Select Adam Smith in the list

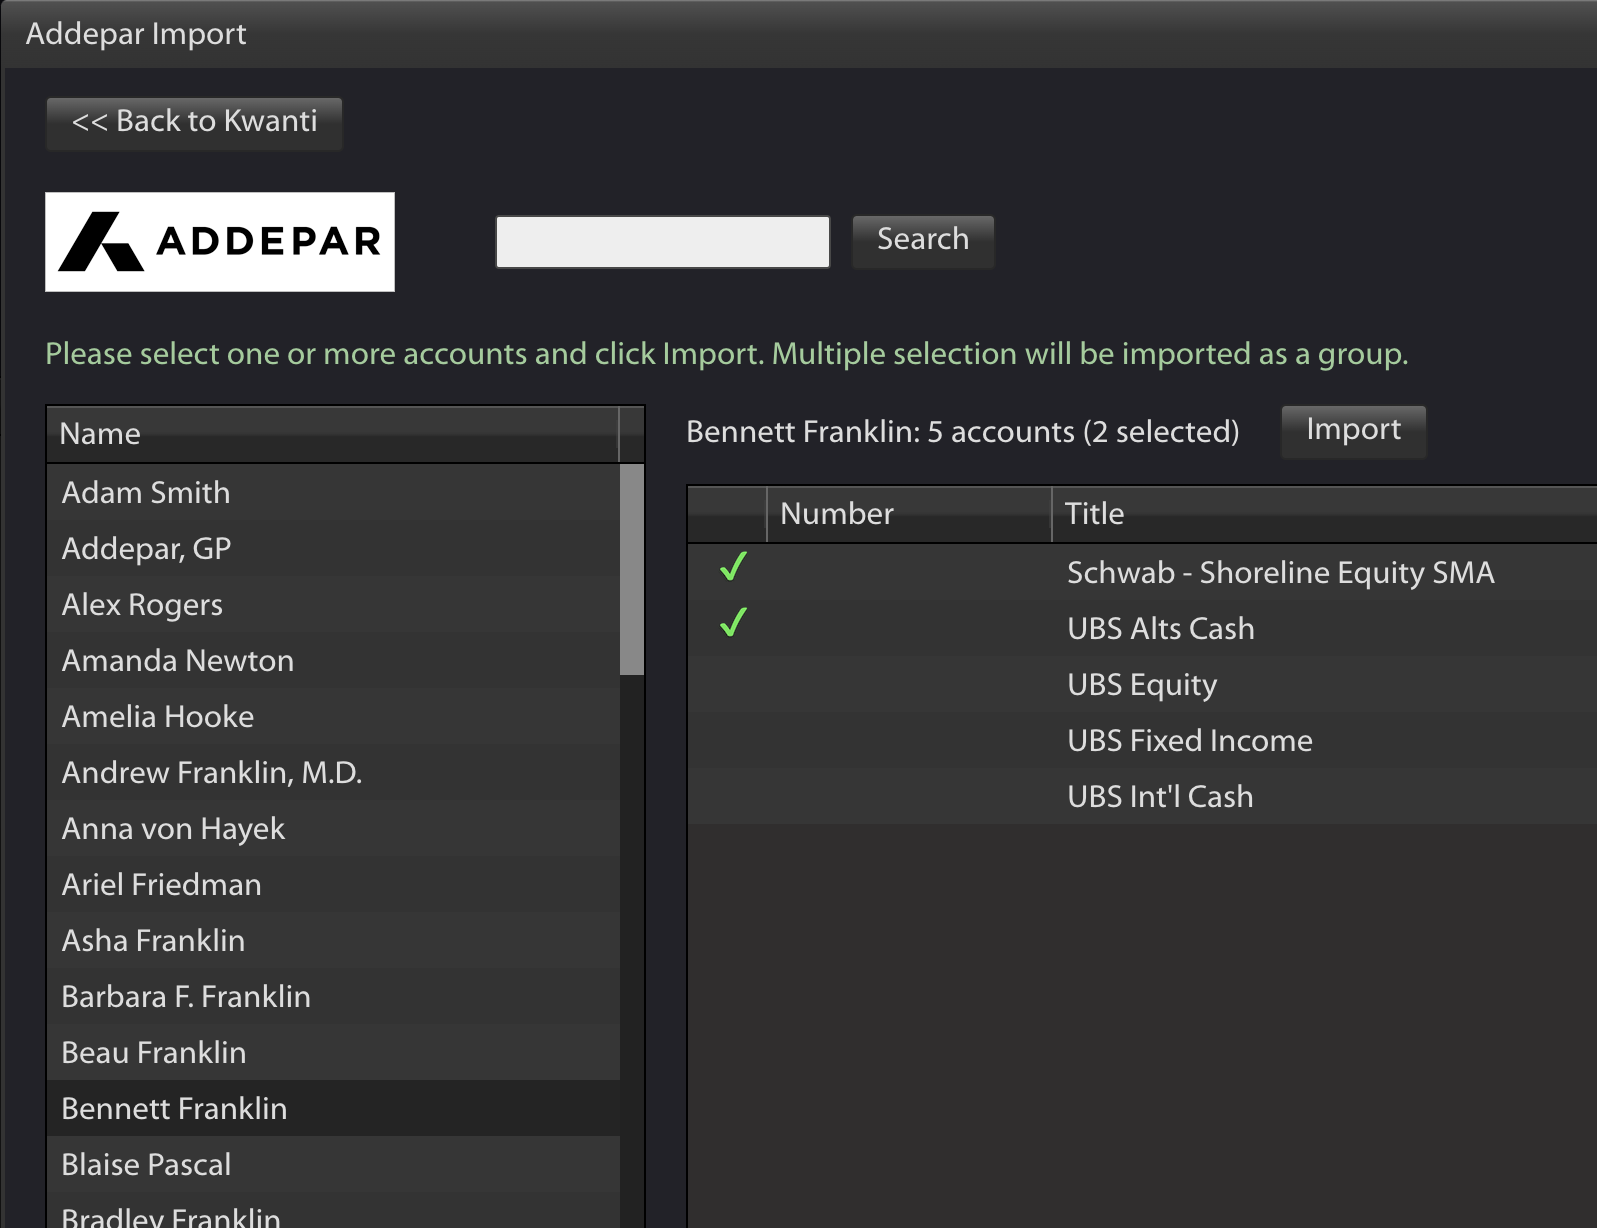point(333,492)
